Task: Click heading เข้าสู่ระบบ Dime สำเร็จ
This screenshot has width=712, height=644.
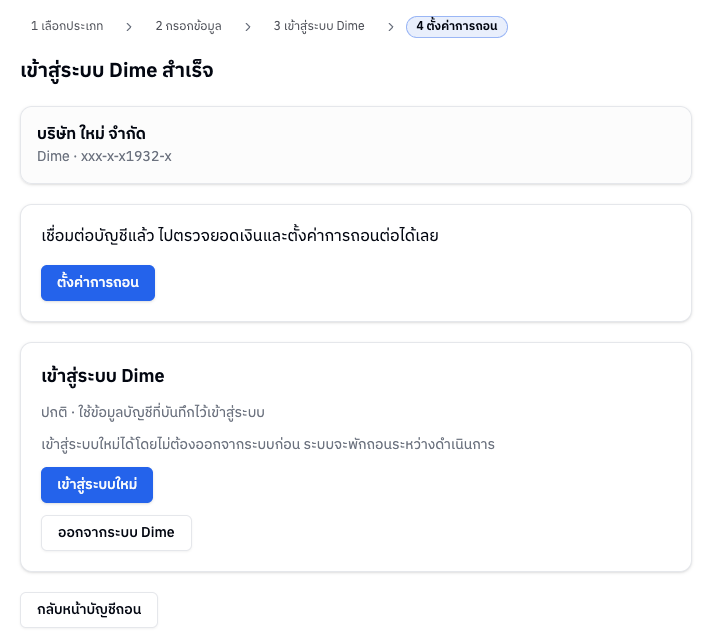Action: (x=117, y=71)
